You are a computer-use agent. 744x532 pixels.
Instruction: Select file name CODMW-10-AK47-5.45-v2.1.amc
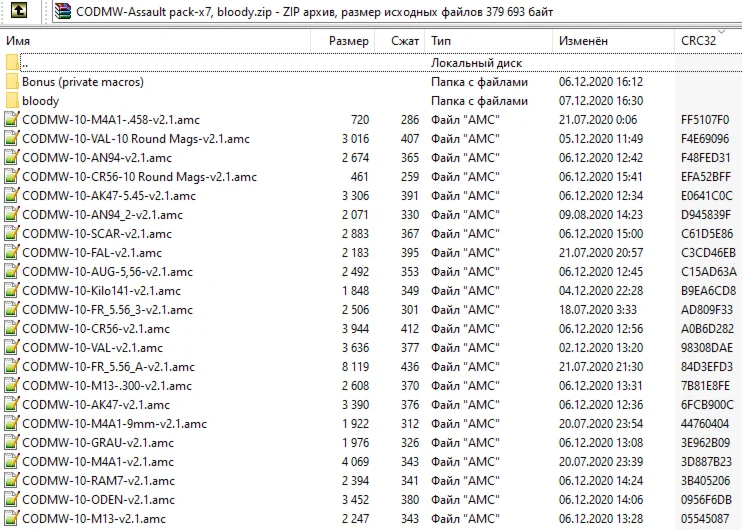click(109, 196)
